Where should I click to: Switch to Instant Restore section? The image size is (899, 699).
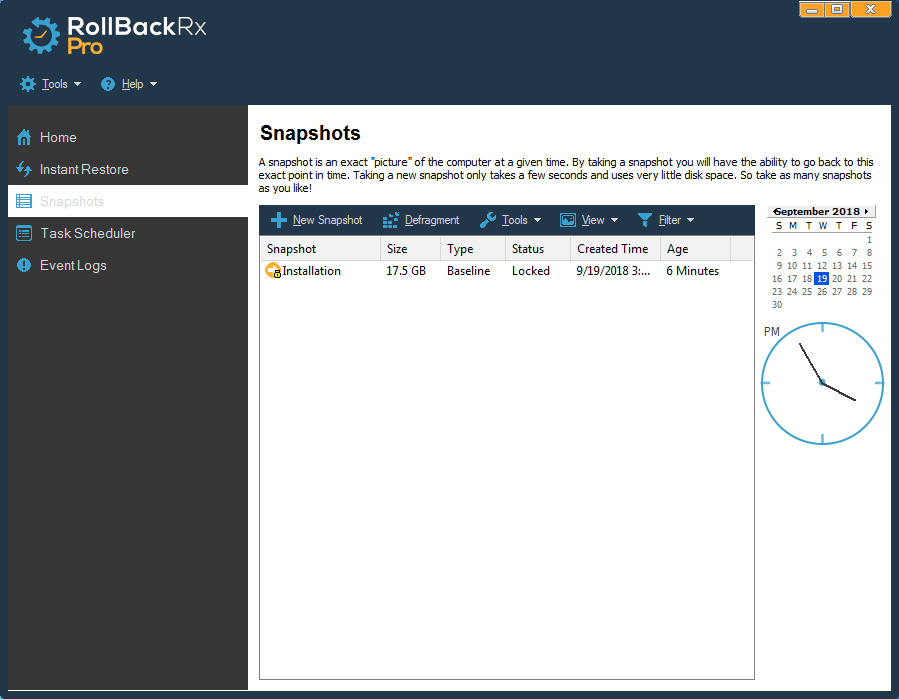pos(128,169)
